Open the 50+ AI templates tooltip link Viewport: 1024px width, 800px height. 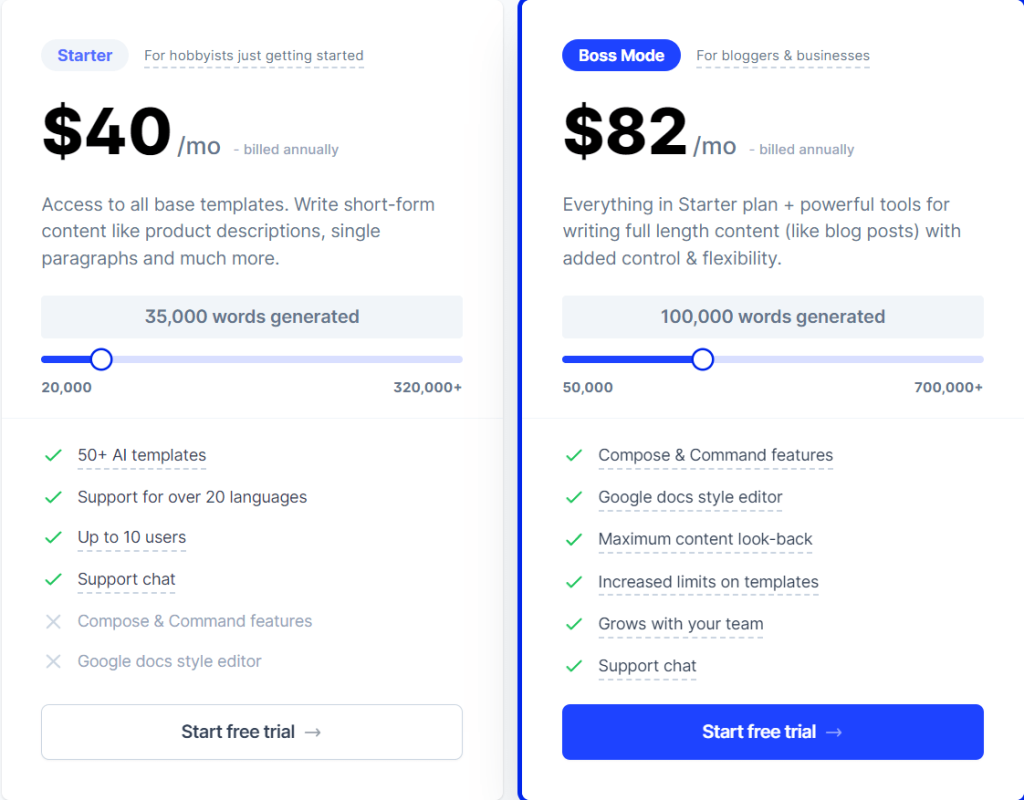tap(142, 455)
